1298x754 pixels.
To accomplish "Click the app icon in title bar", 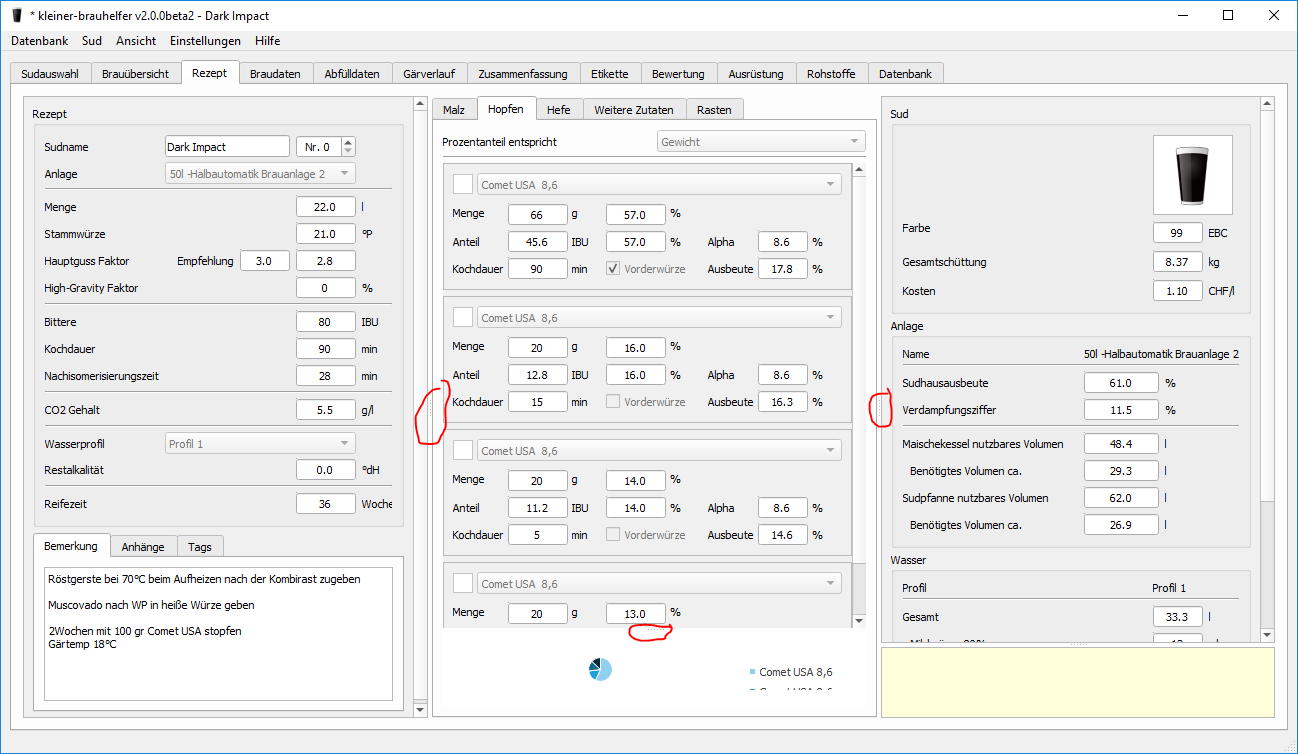I will pos(17,16).
